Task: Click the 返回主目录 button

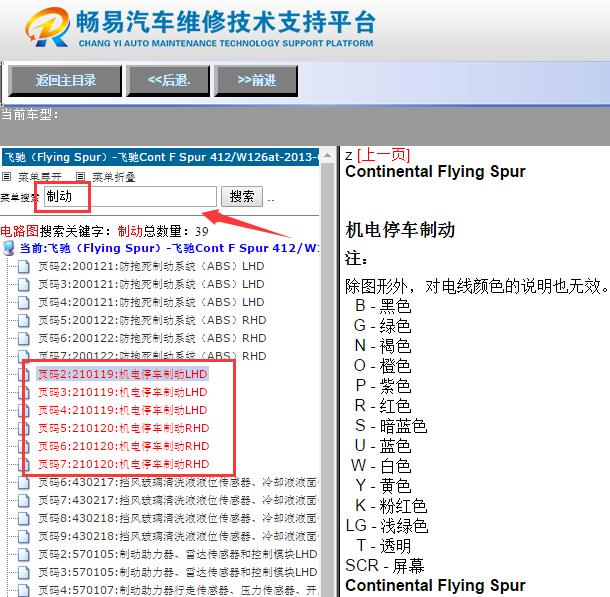Action: (x=65, y=81)
